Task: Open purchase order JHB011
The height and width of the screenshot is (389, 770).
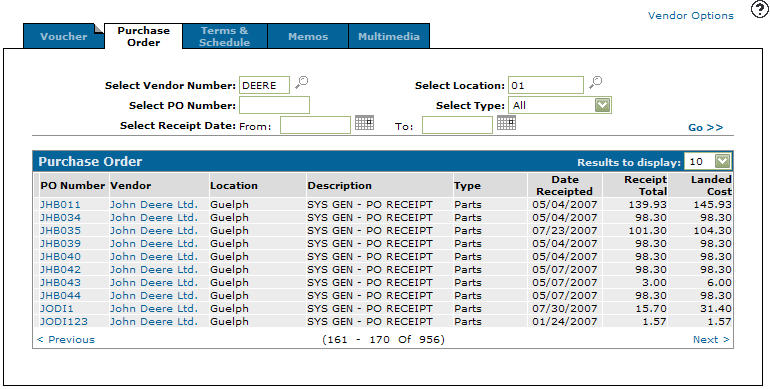Action: (60, 204)
